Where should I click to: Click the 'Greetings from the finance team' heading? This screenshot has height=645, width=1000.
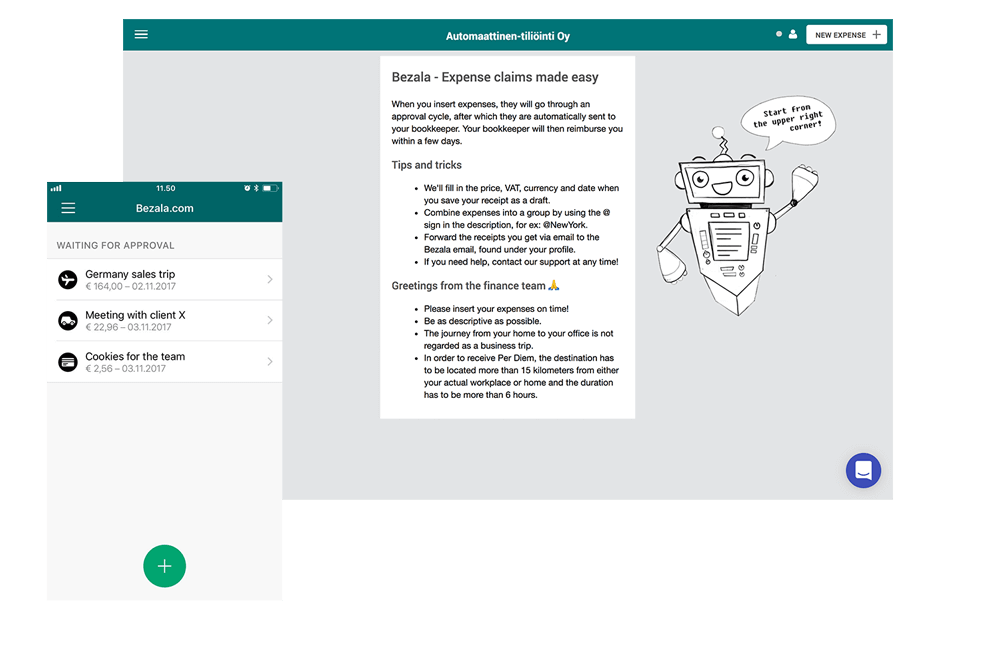pyautogui.click(x=468, y=286)
